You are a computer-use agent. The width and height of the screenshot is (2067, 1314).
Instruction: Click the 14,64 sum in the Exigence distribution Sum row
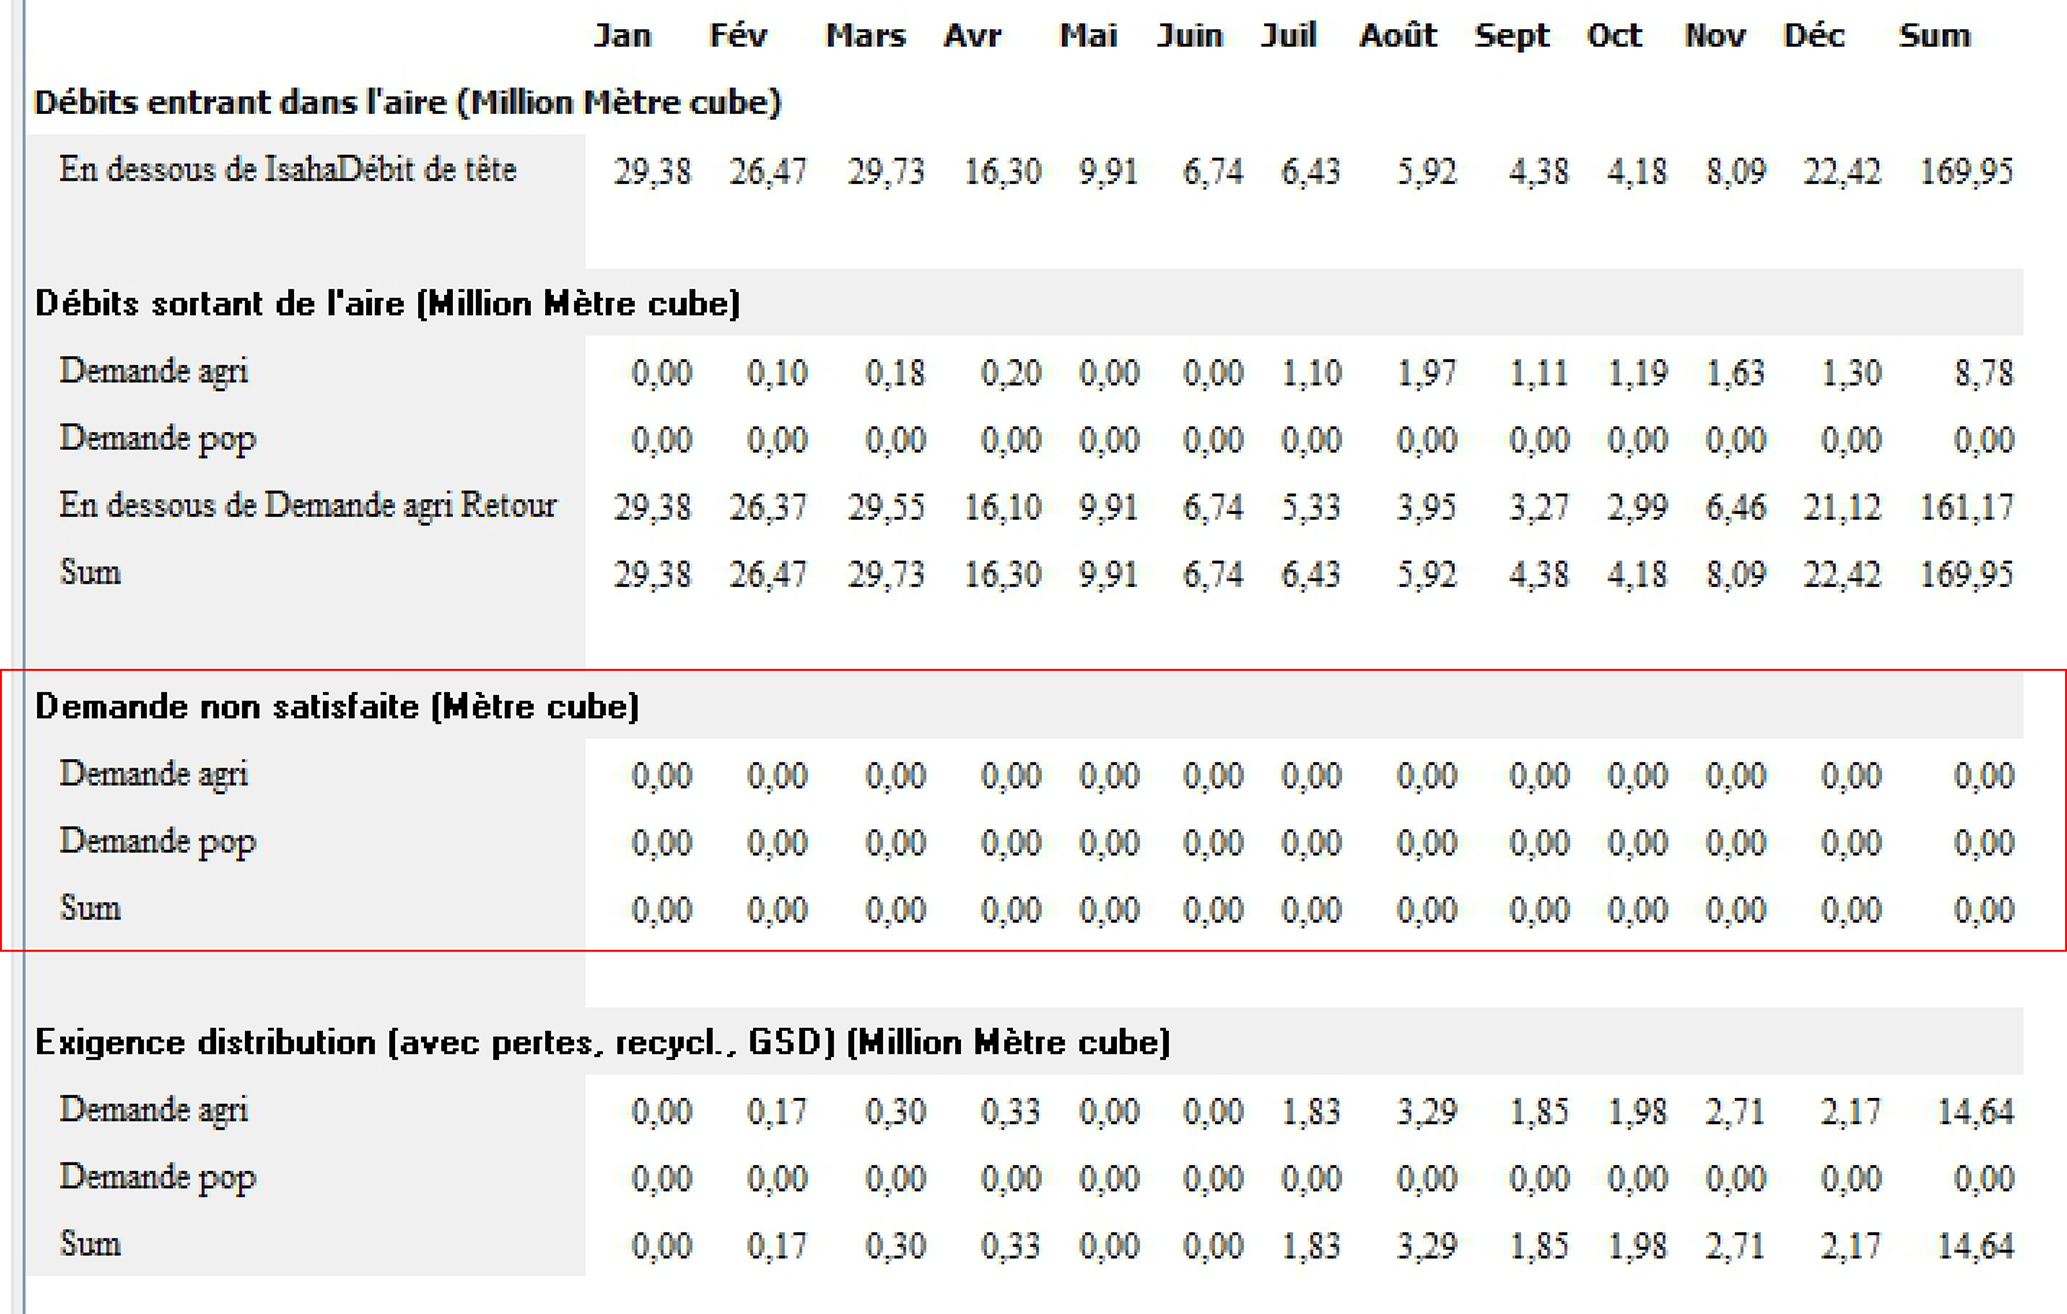tap(1974, 1246)
